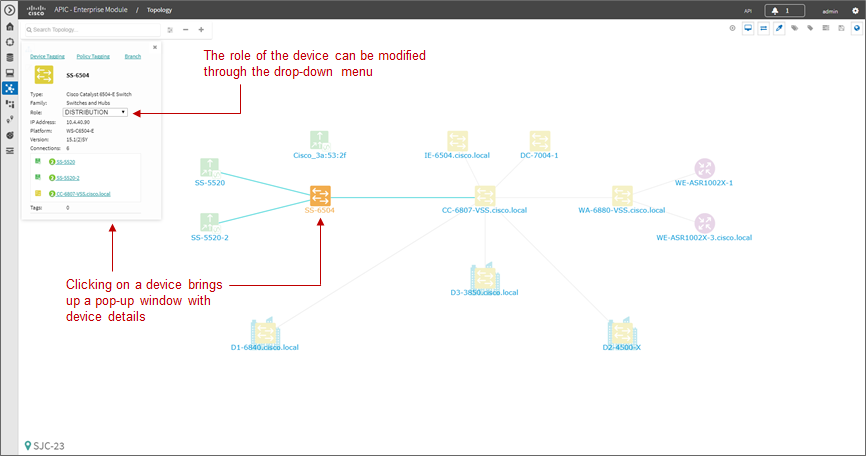Image resolution: width=866 pixels, height=456 pixels.
Task: Open the admin user menu
Action: pyautogui.click(x=830, y=11)
